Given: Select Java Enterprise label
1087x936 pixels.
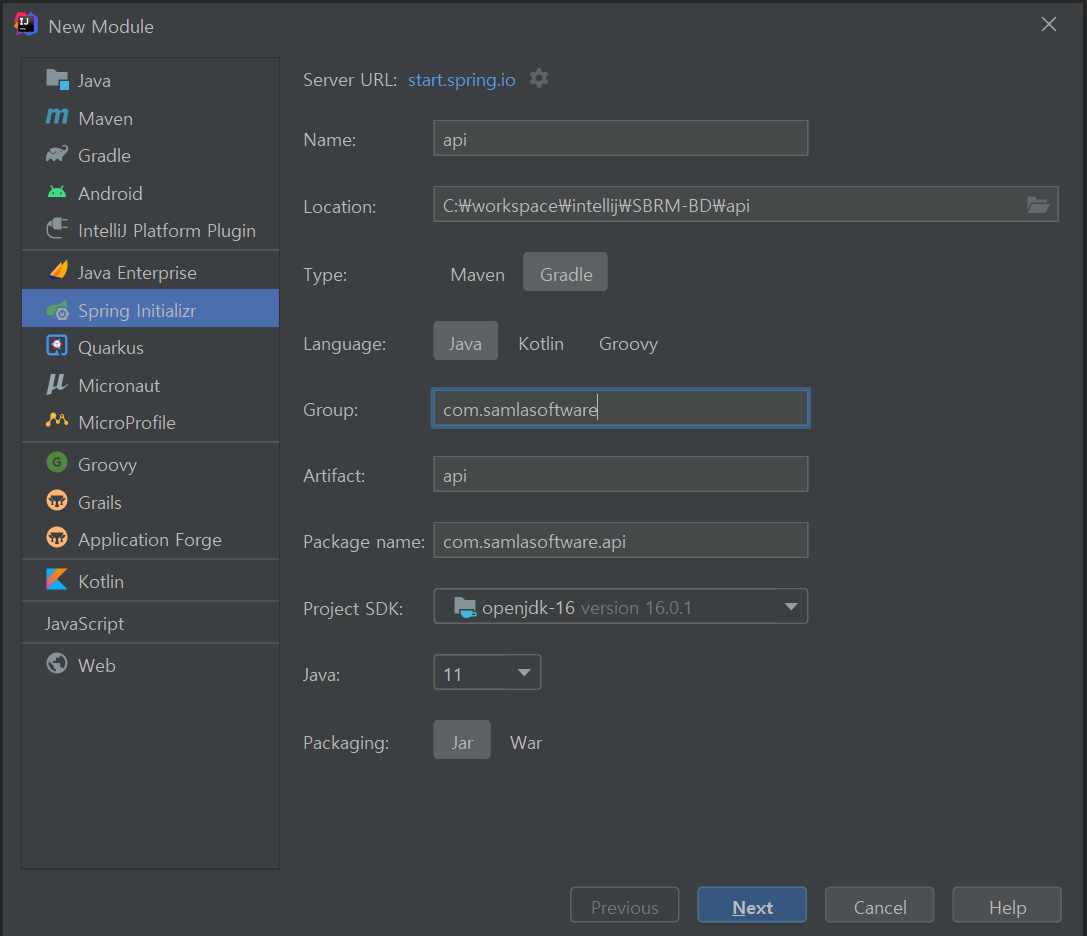Looking at the screenshot, I should pyautogui.click(x=137, y=273).
